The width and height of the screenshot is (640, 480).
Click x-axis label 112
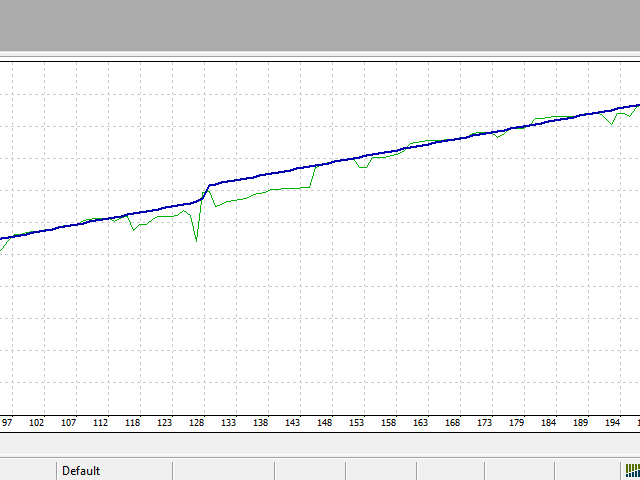101,423
